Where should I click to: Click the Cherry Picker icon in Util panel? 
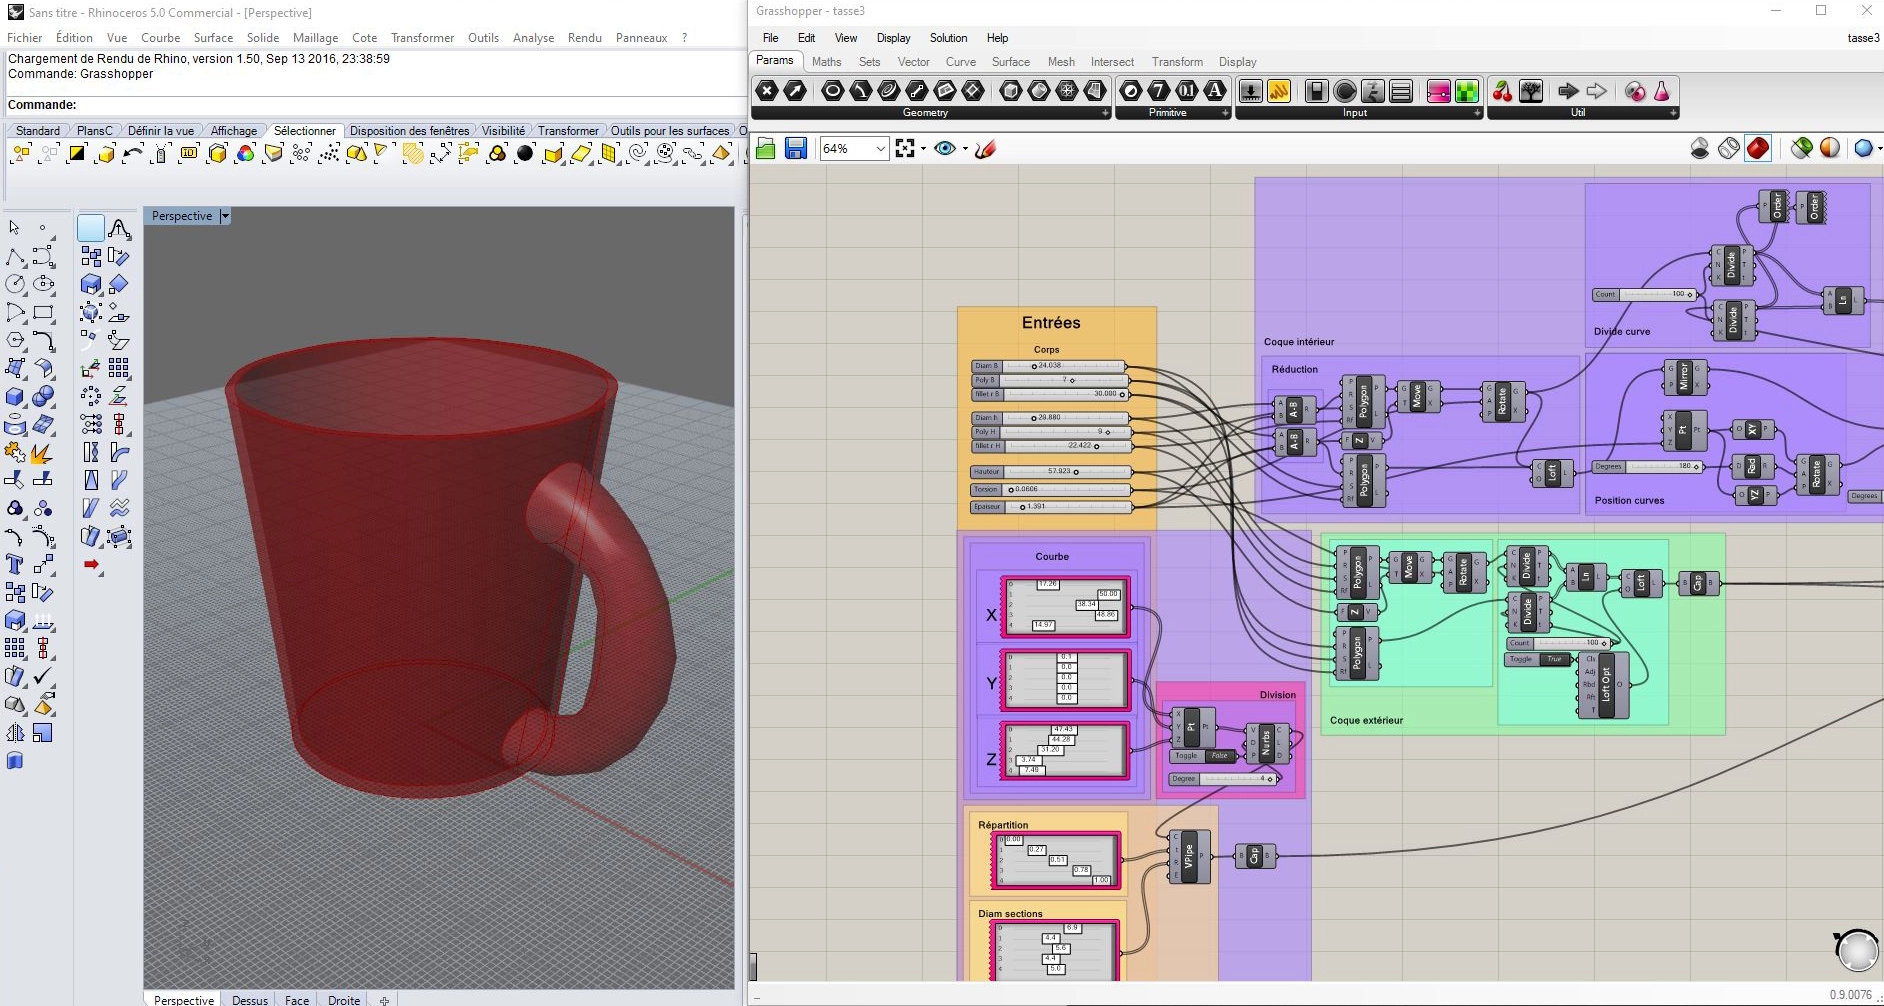click(x=1502, y=92)
